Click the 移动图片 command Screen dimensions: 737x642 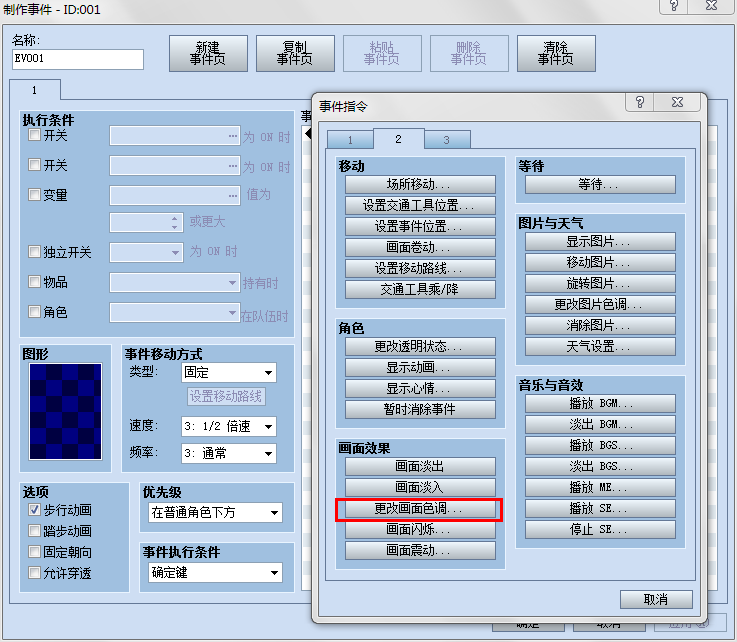(600, 263)
